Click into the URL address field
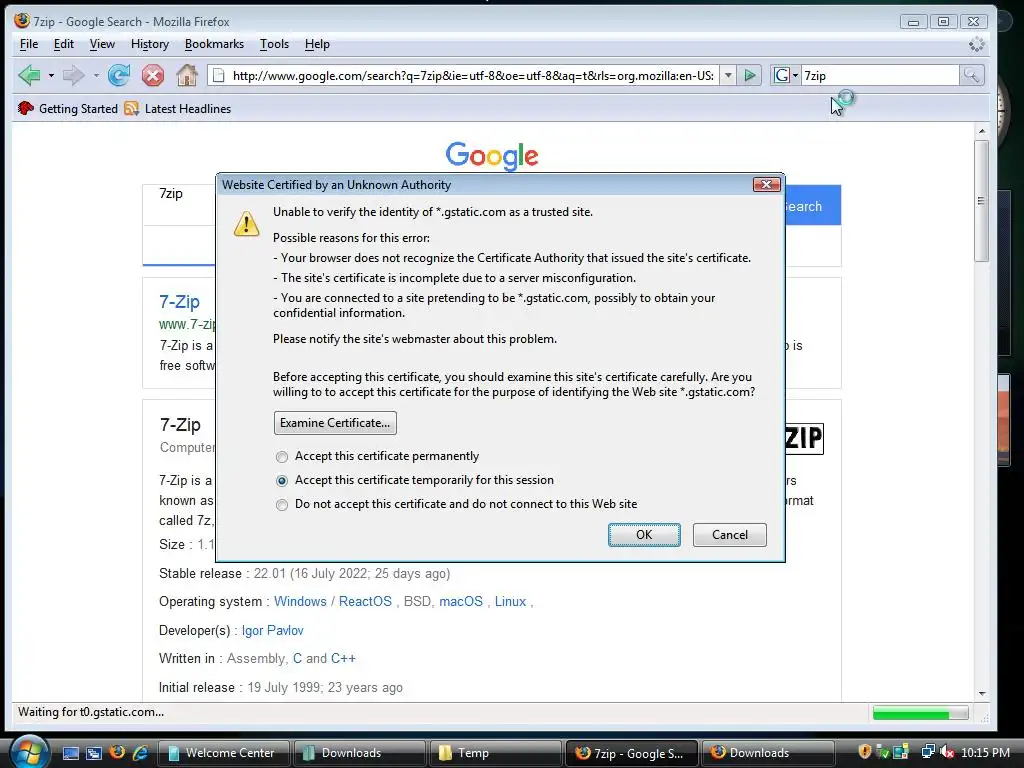The height and width of the screenshot is (768, 1024). click(473, 76)
